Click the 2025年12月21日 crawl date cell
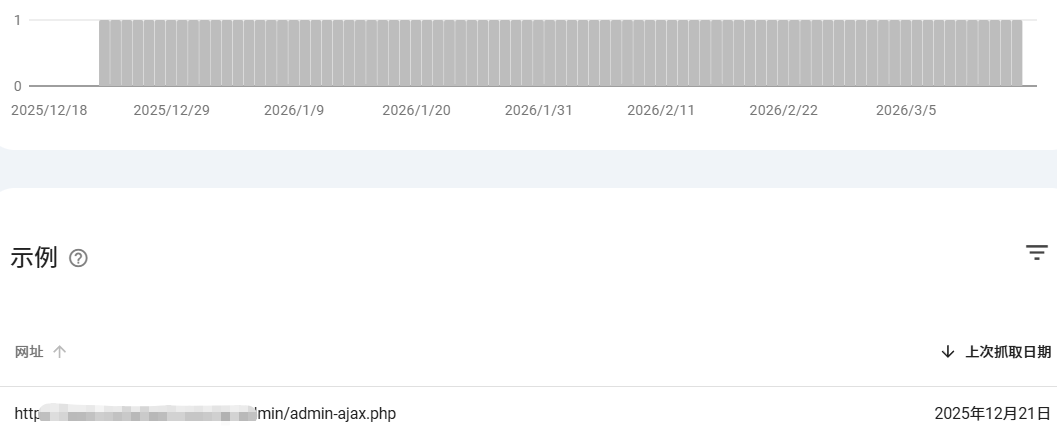This screenshot has height=439, width=1057. click(x=992, y=413)
